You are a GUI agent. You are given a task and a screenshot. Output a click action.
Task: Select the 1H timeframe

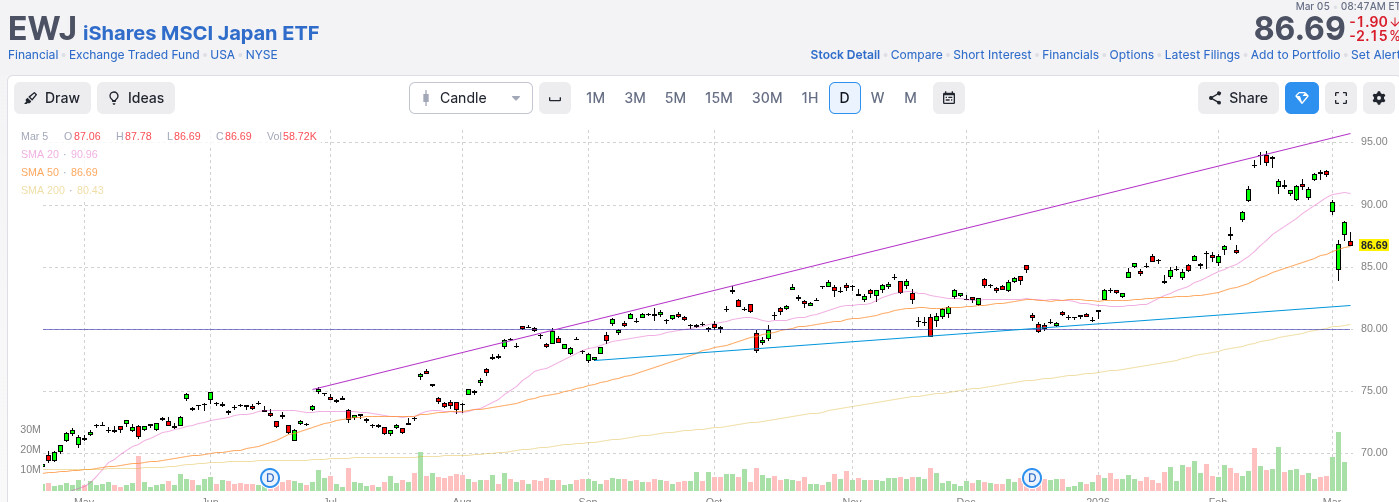(x=809, y=98)
